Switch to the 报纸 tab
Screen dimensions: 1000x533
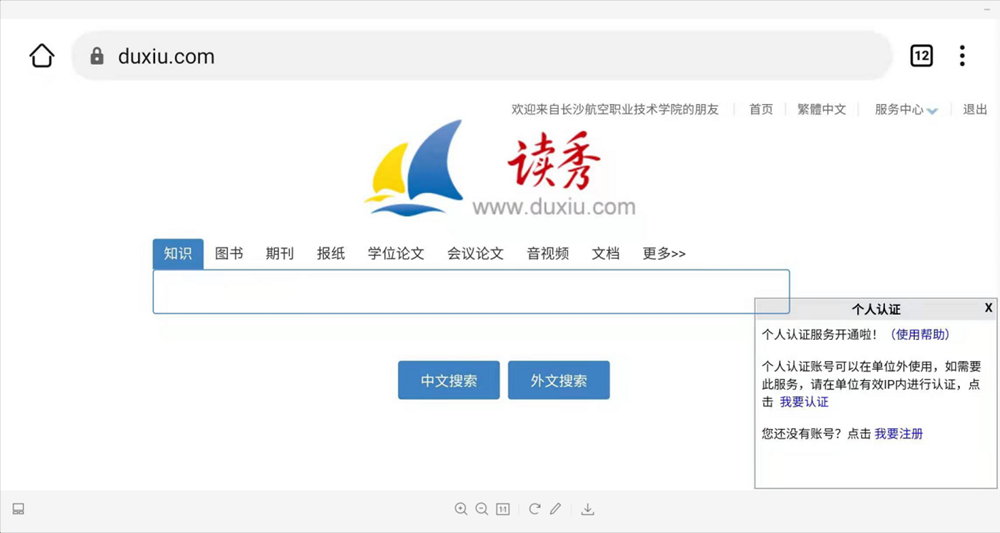[331, 254]
